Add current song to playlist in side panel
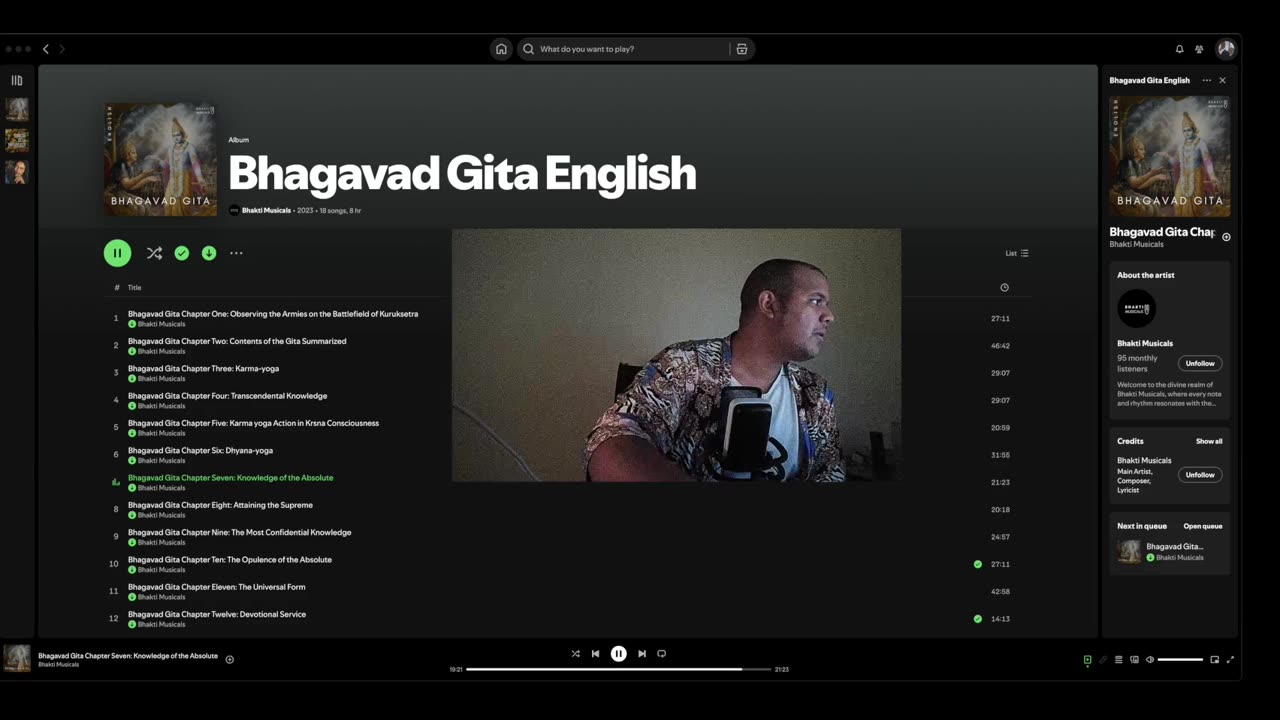 (1226, 237)
